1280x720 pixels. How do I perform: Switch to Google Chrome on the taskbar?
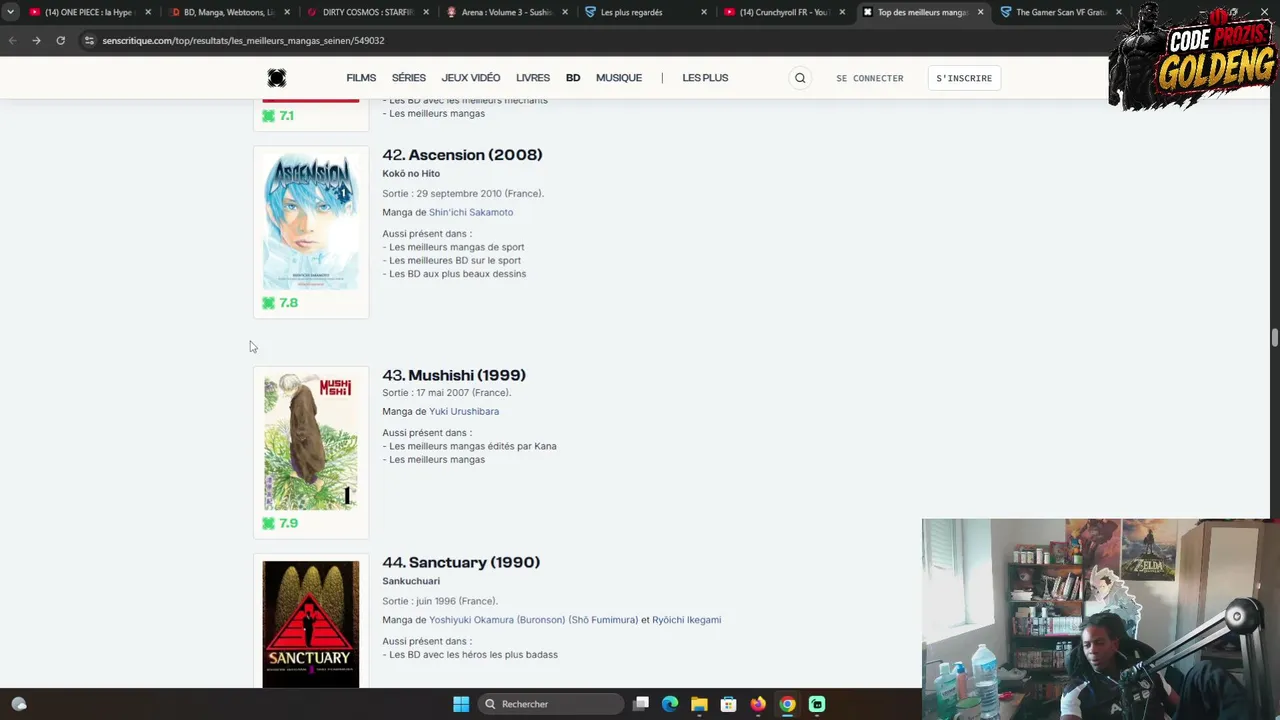click(x=787, y=704)
